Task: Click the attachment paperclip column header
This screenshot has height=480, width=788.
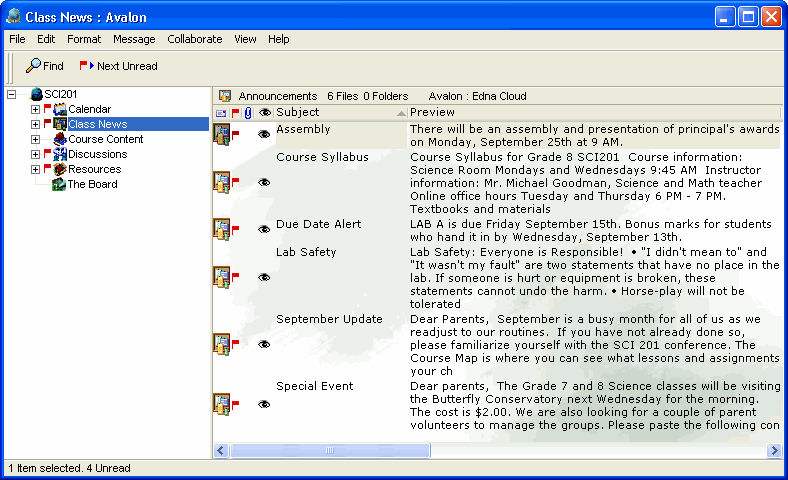Action: coord(249,113)
